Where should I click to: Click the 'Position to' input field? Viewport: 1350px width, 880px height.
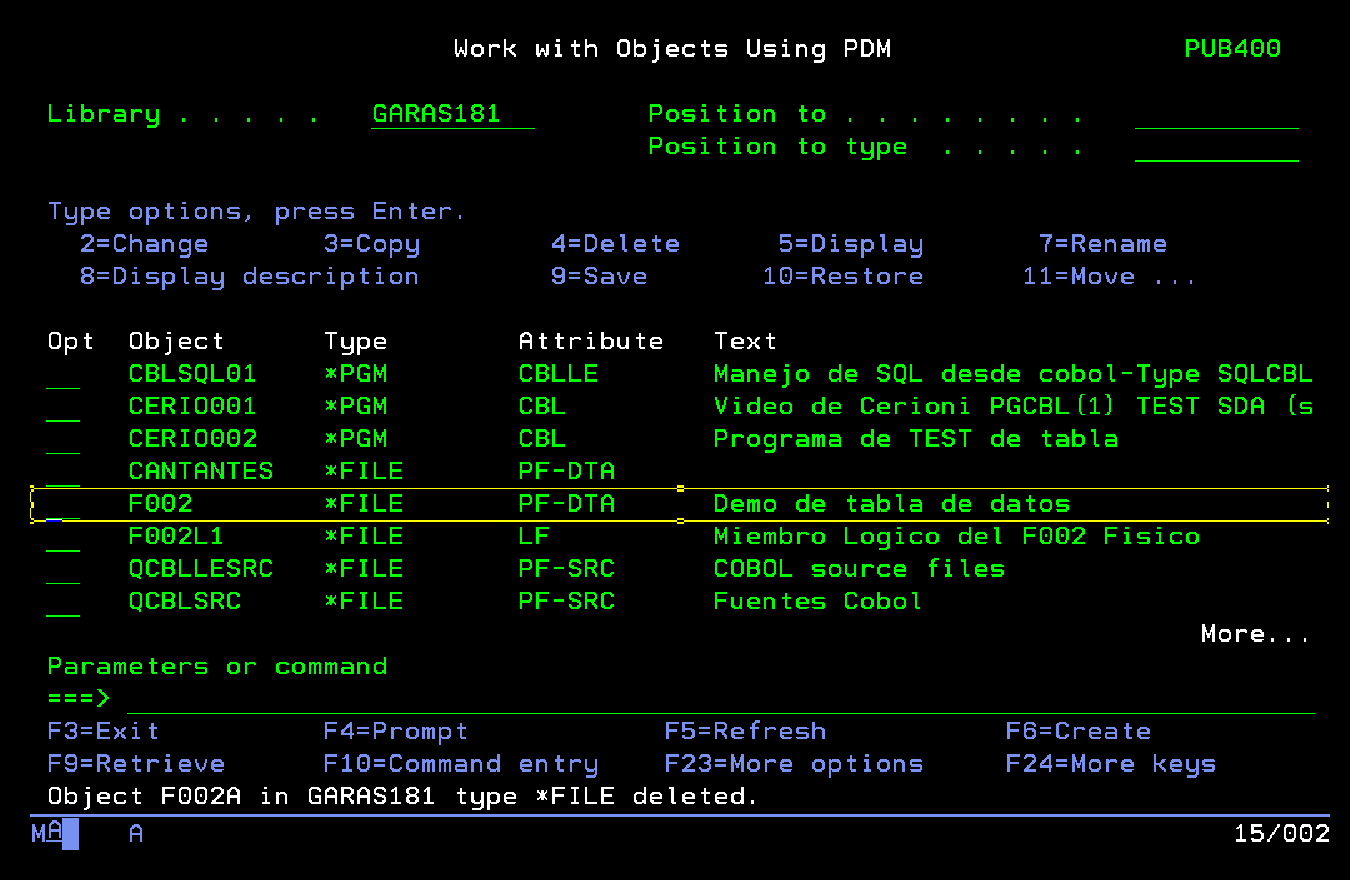[1216, 114]
